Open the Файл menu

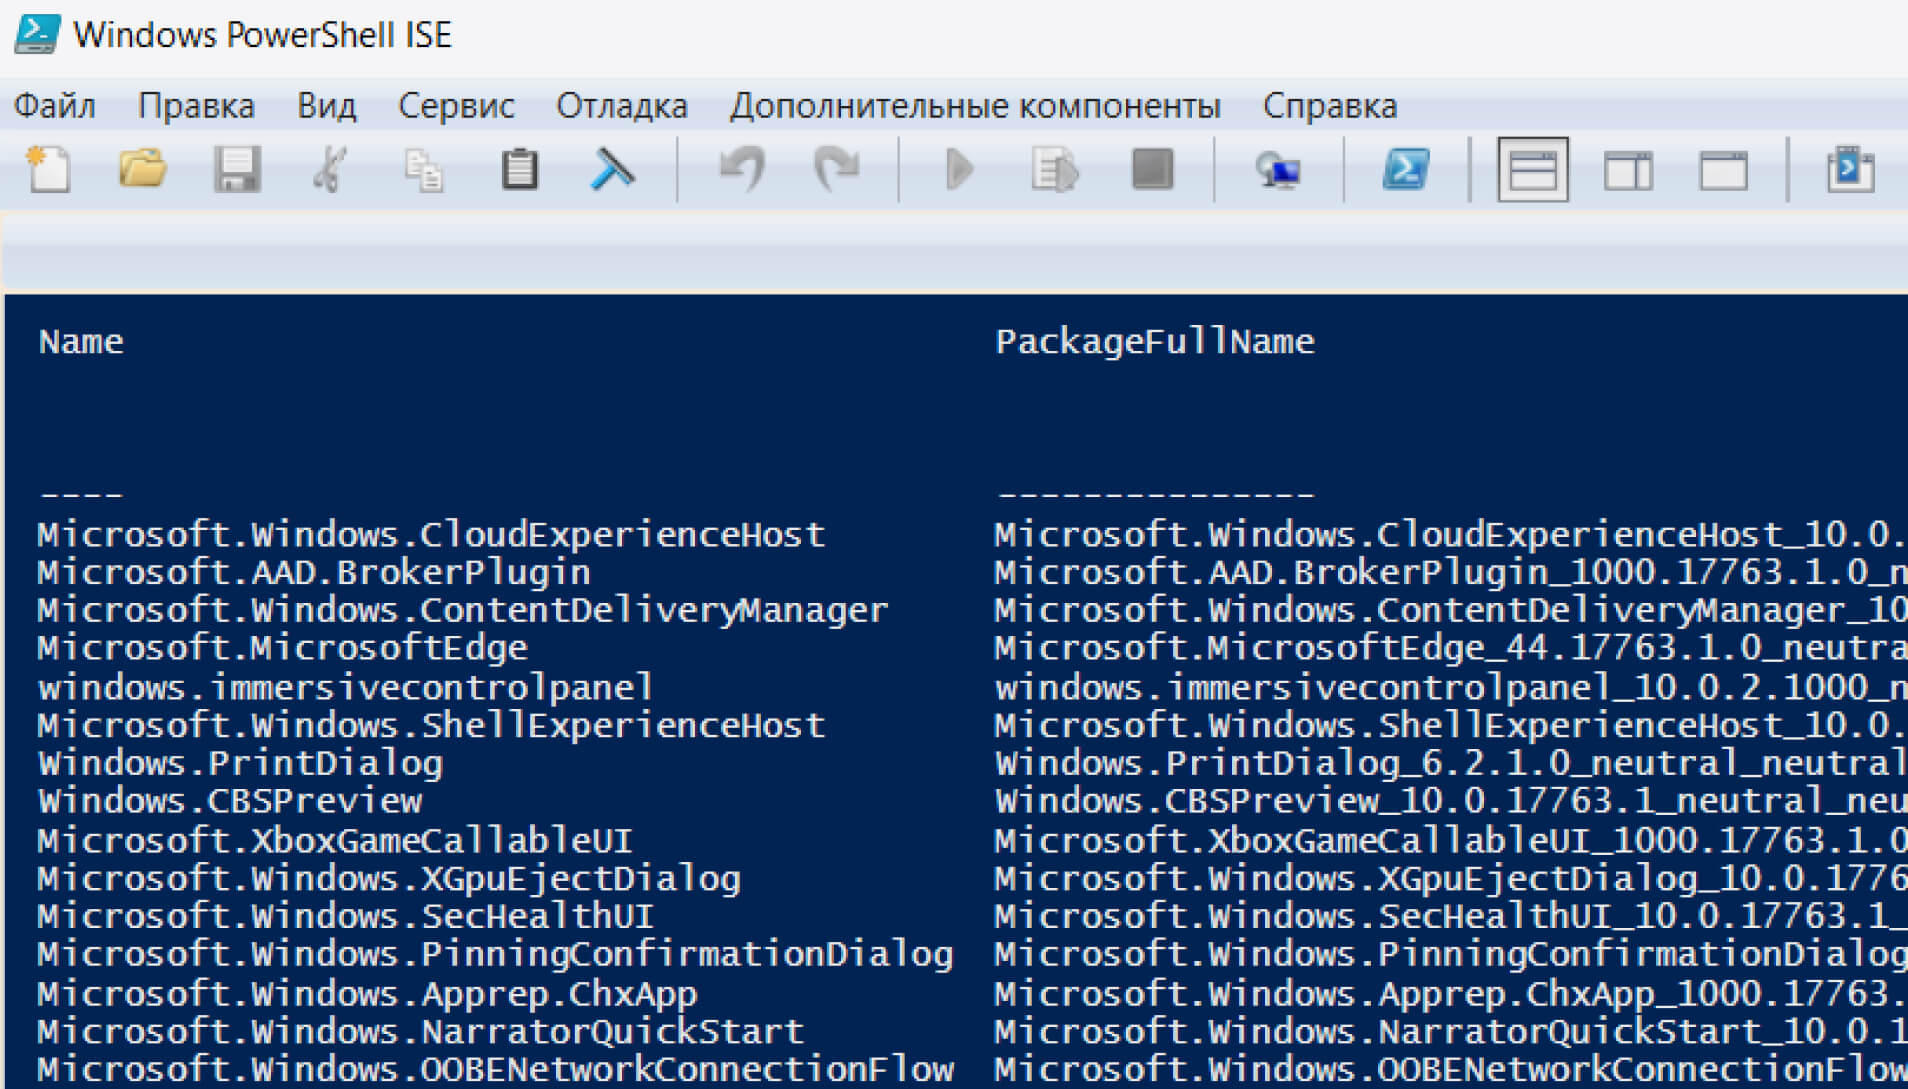click(x=55, y=106)
